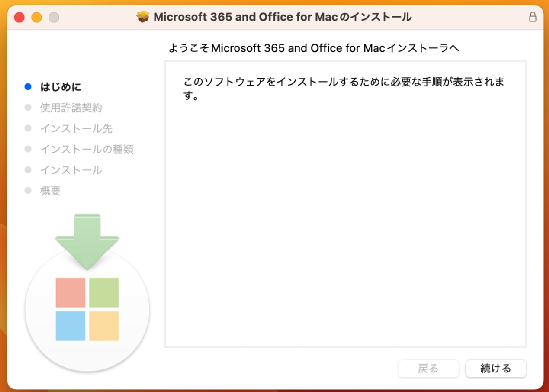549x392 pixels.
Task: Click the green square of Microsoft logo
Action: pyautogui.click(x=104, y=293)
